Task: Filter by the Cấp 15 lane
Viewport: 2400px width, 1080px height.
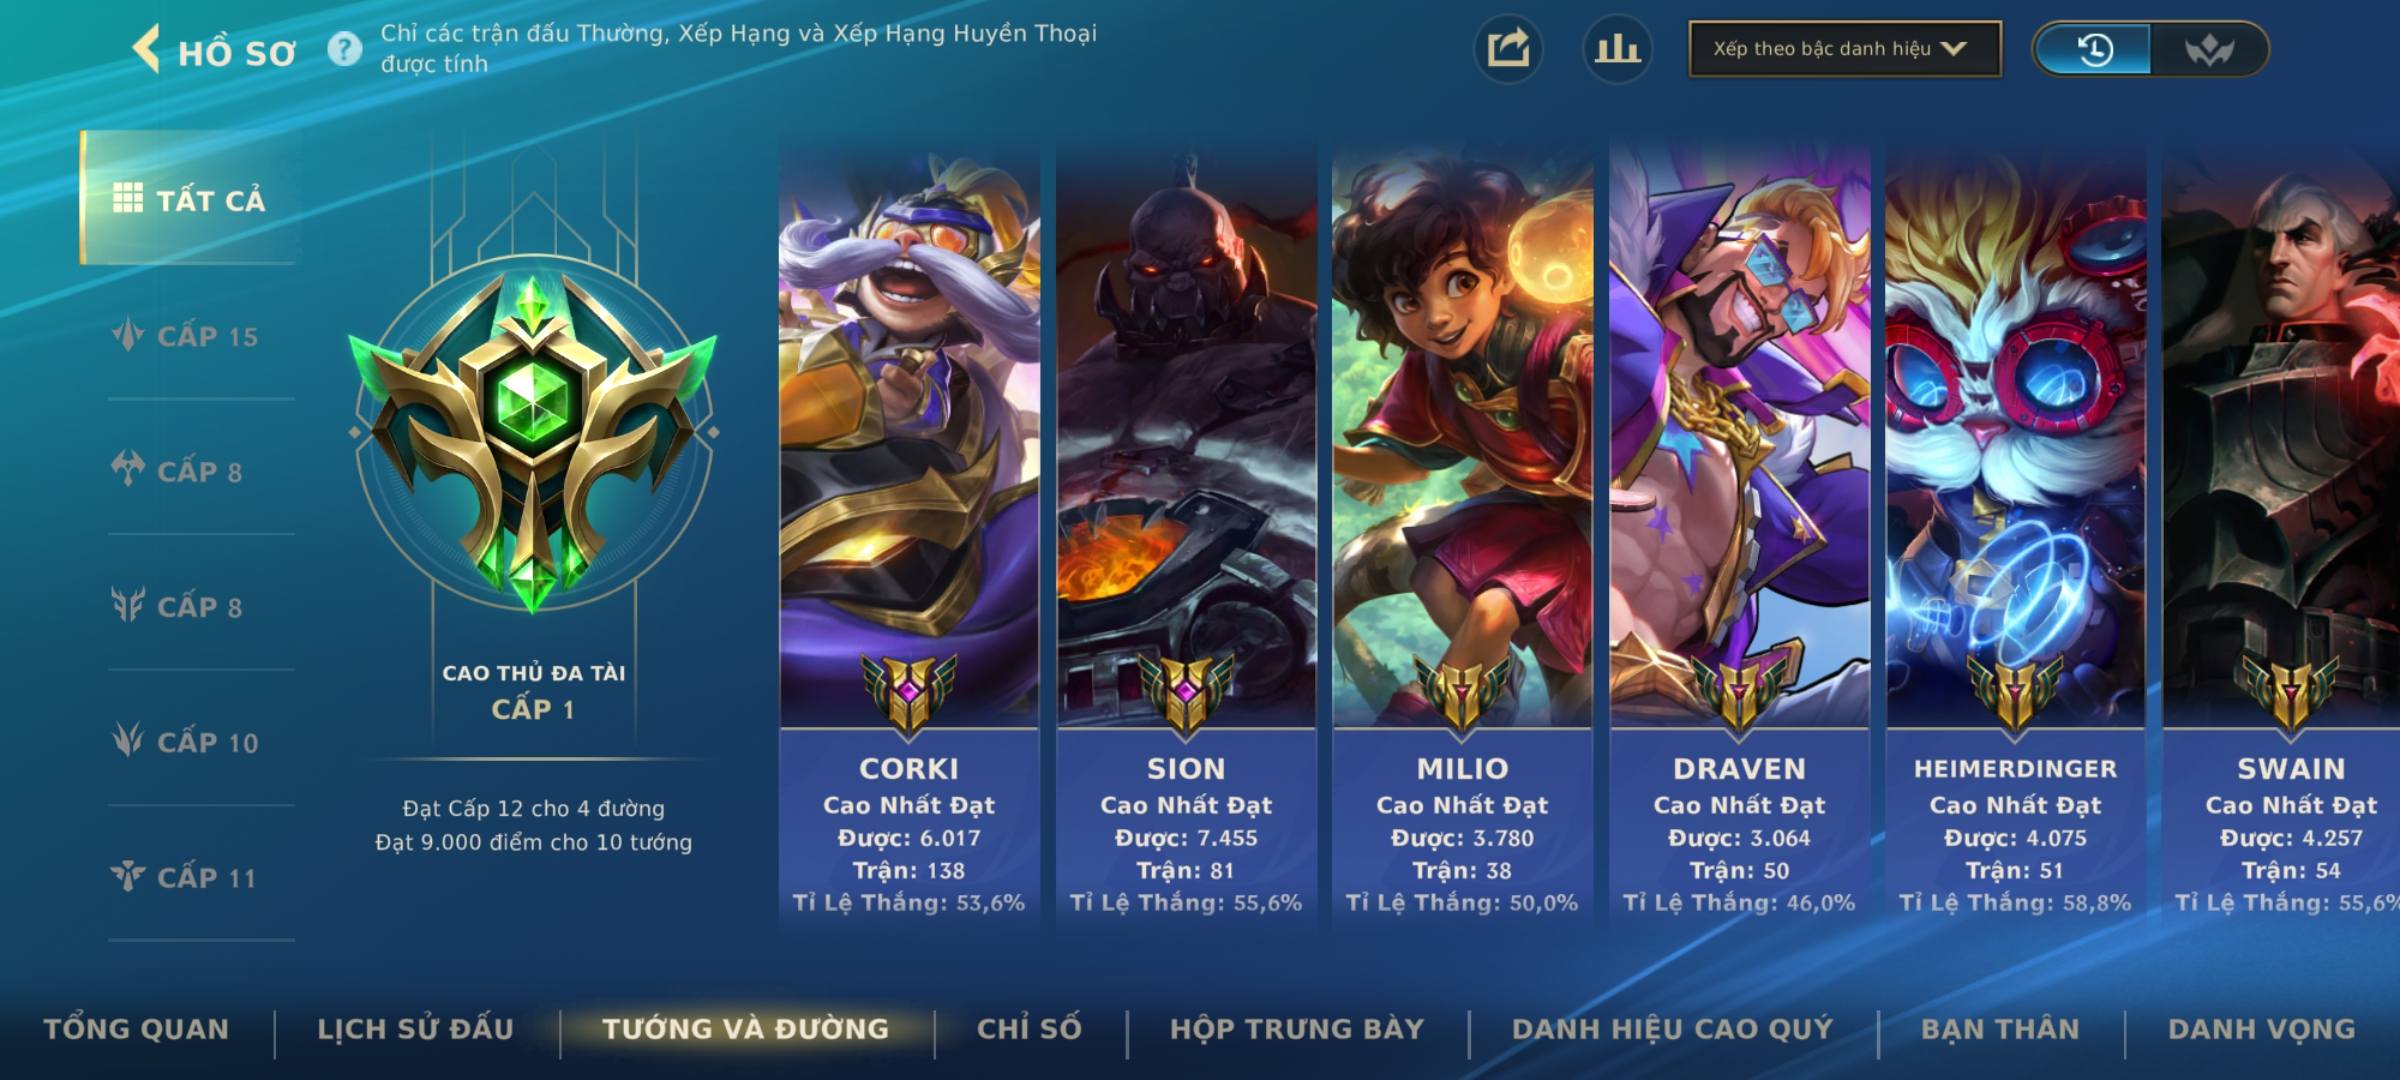Action: pyautogui.click(x=185, y=336)
